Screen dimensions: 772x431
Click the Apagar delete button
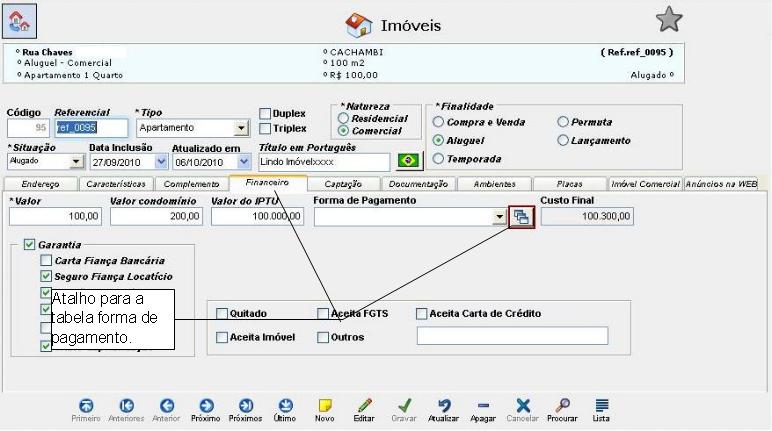click(x=483, y=406)
